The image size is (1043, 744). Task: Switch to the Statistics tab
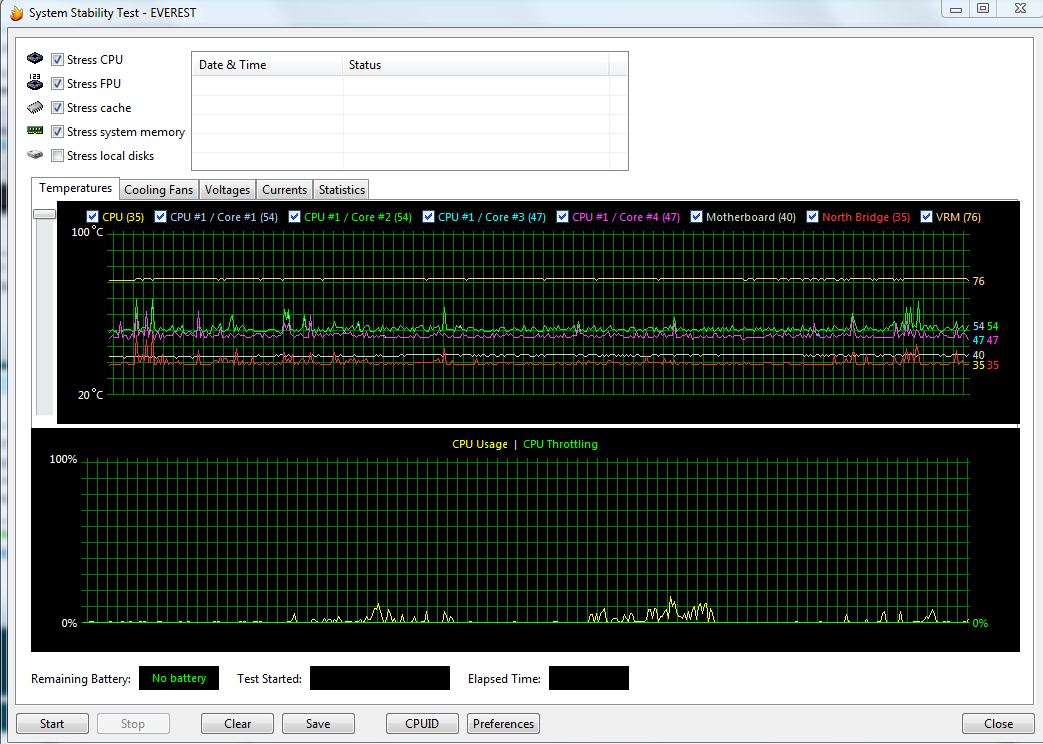(341, 190)
